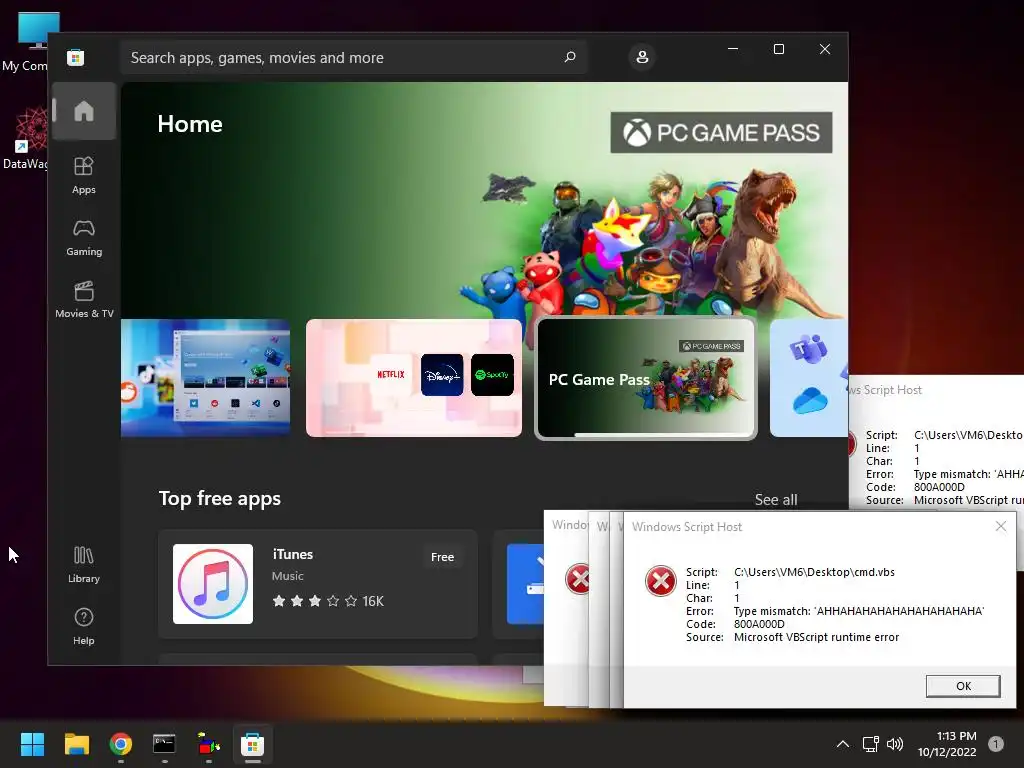Select the PC Game Pass carousel card
Image resolution: width=1024 pixels, height=768 pixels.
[x=646, y=377]
